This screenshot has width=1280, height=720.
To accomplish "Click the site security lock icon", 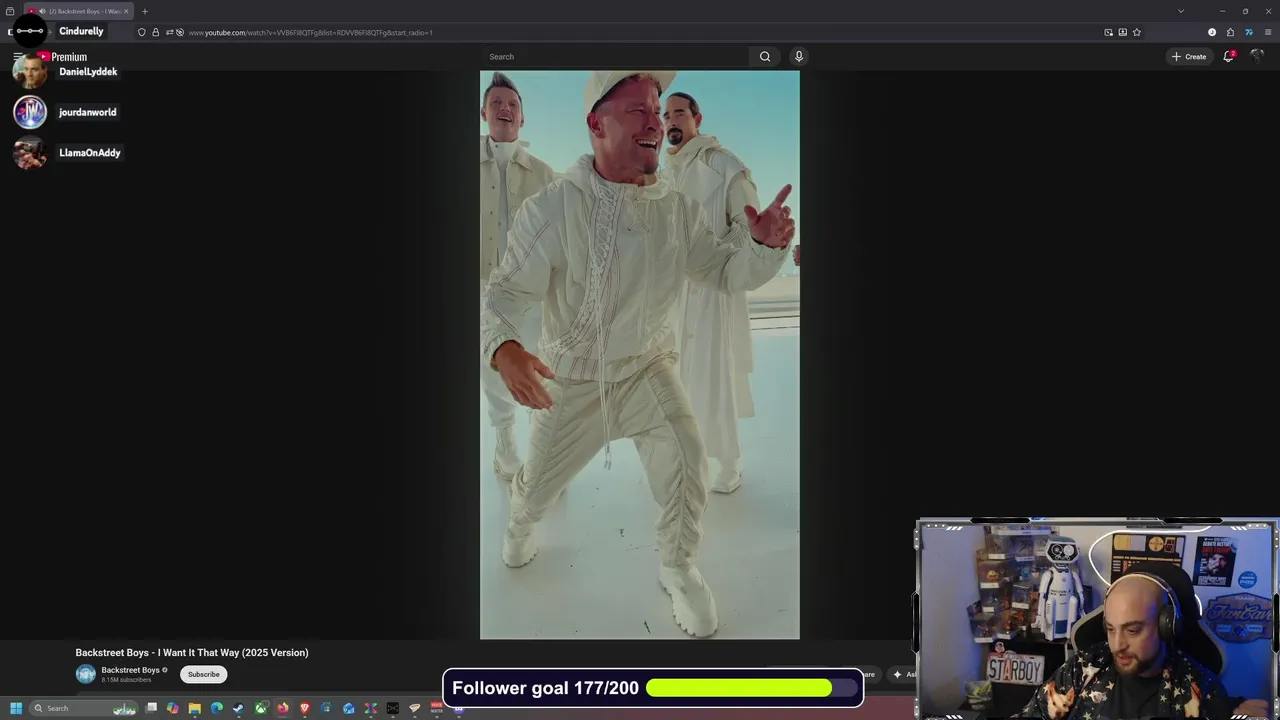I will pos(155,32).
